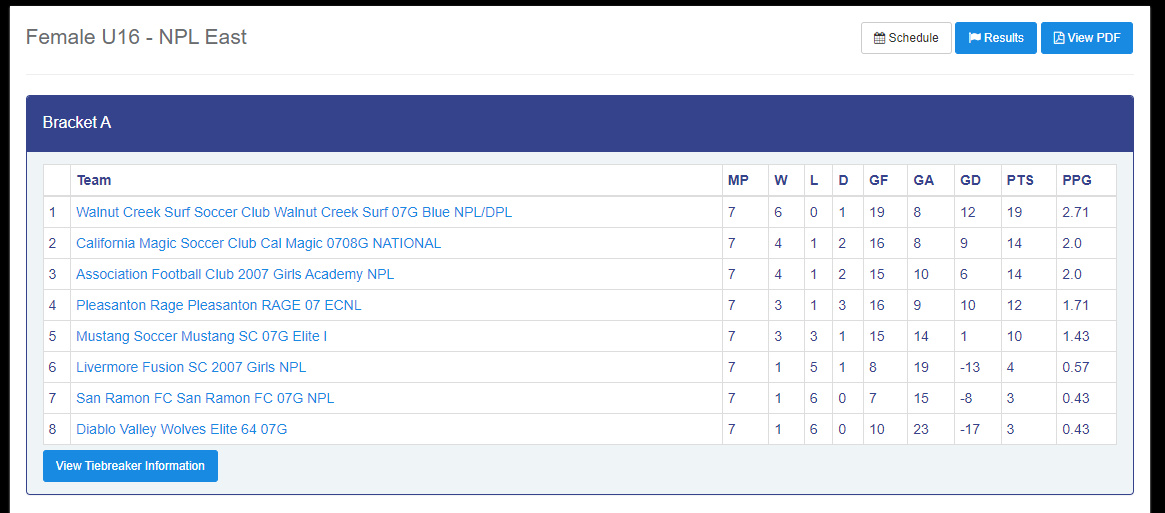Open the Schedule page
The image size is (1165, 513).
coord(906,38)
